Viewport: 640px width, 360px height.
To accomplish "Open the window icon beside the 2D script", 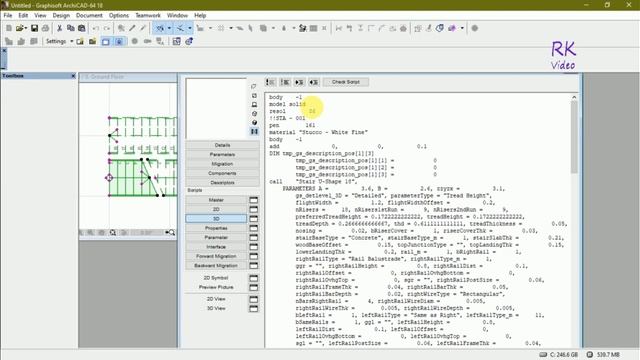I will 253,209.
